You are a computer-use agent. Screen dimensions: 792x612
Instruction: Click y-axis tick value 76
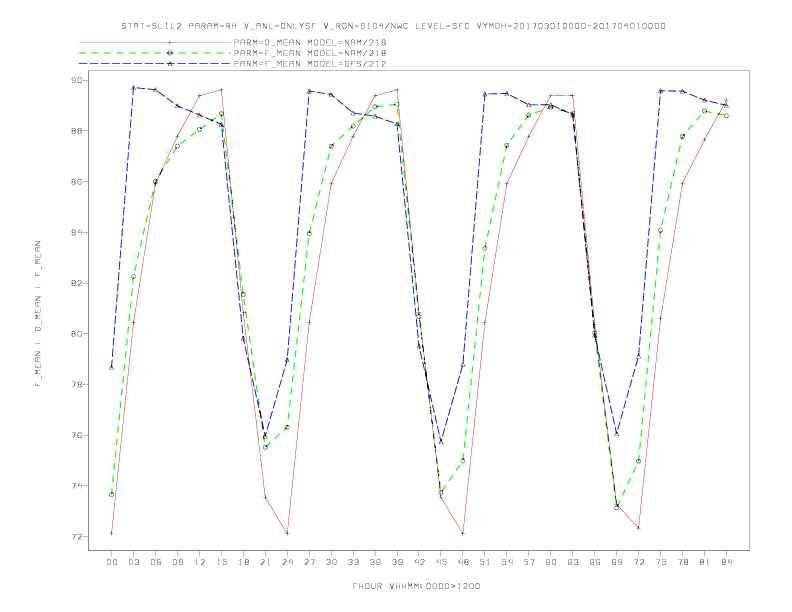pyautogui.click(x=75, y=435)
